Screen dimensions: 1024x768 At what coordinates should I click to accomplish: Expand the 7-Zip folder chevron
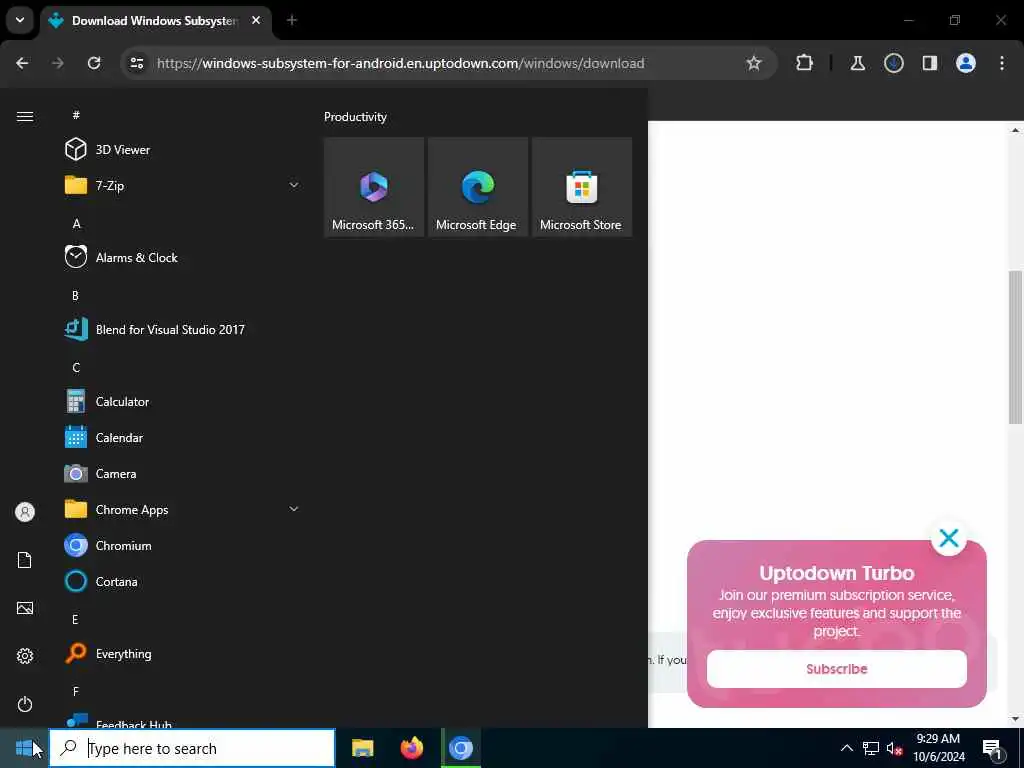coord(294,185)
